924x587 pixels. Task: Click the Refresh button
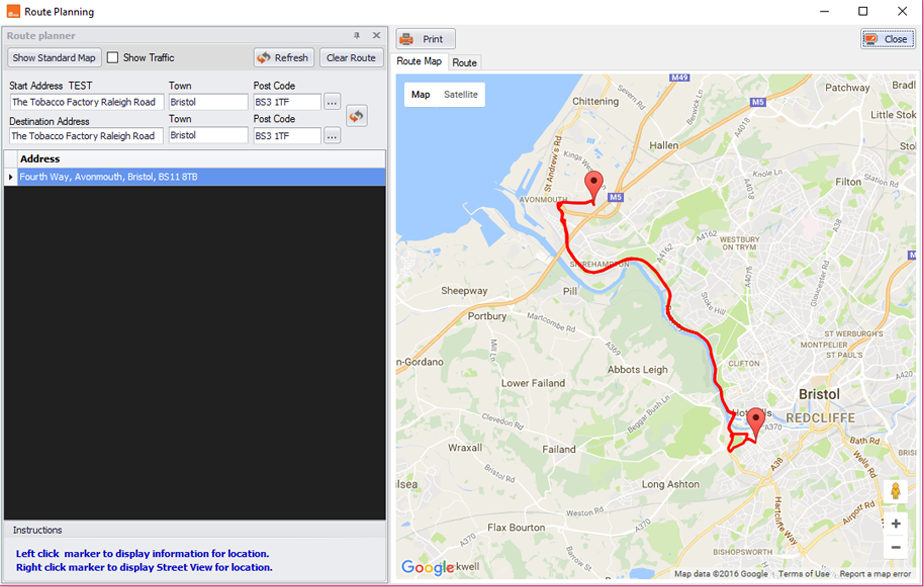[284, 58]
